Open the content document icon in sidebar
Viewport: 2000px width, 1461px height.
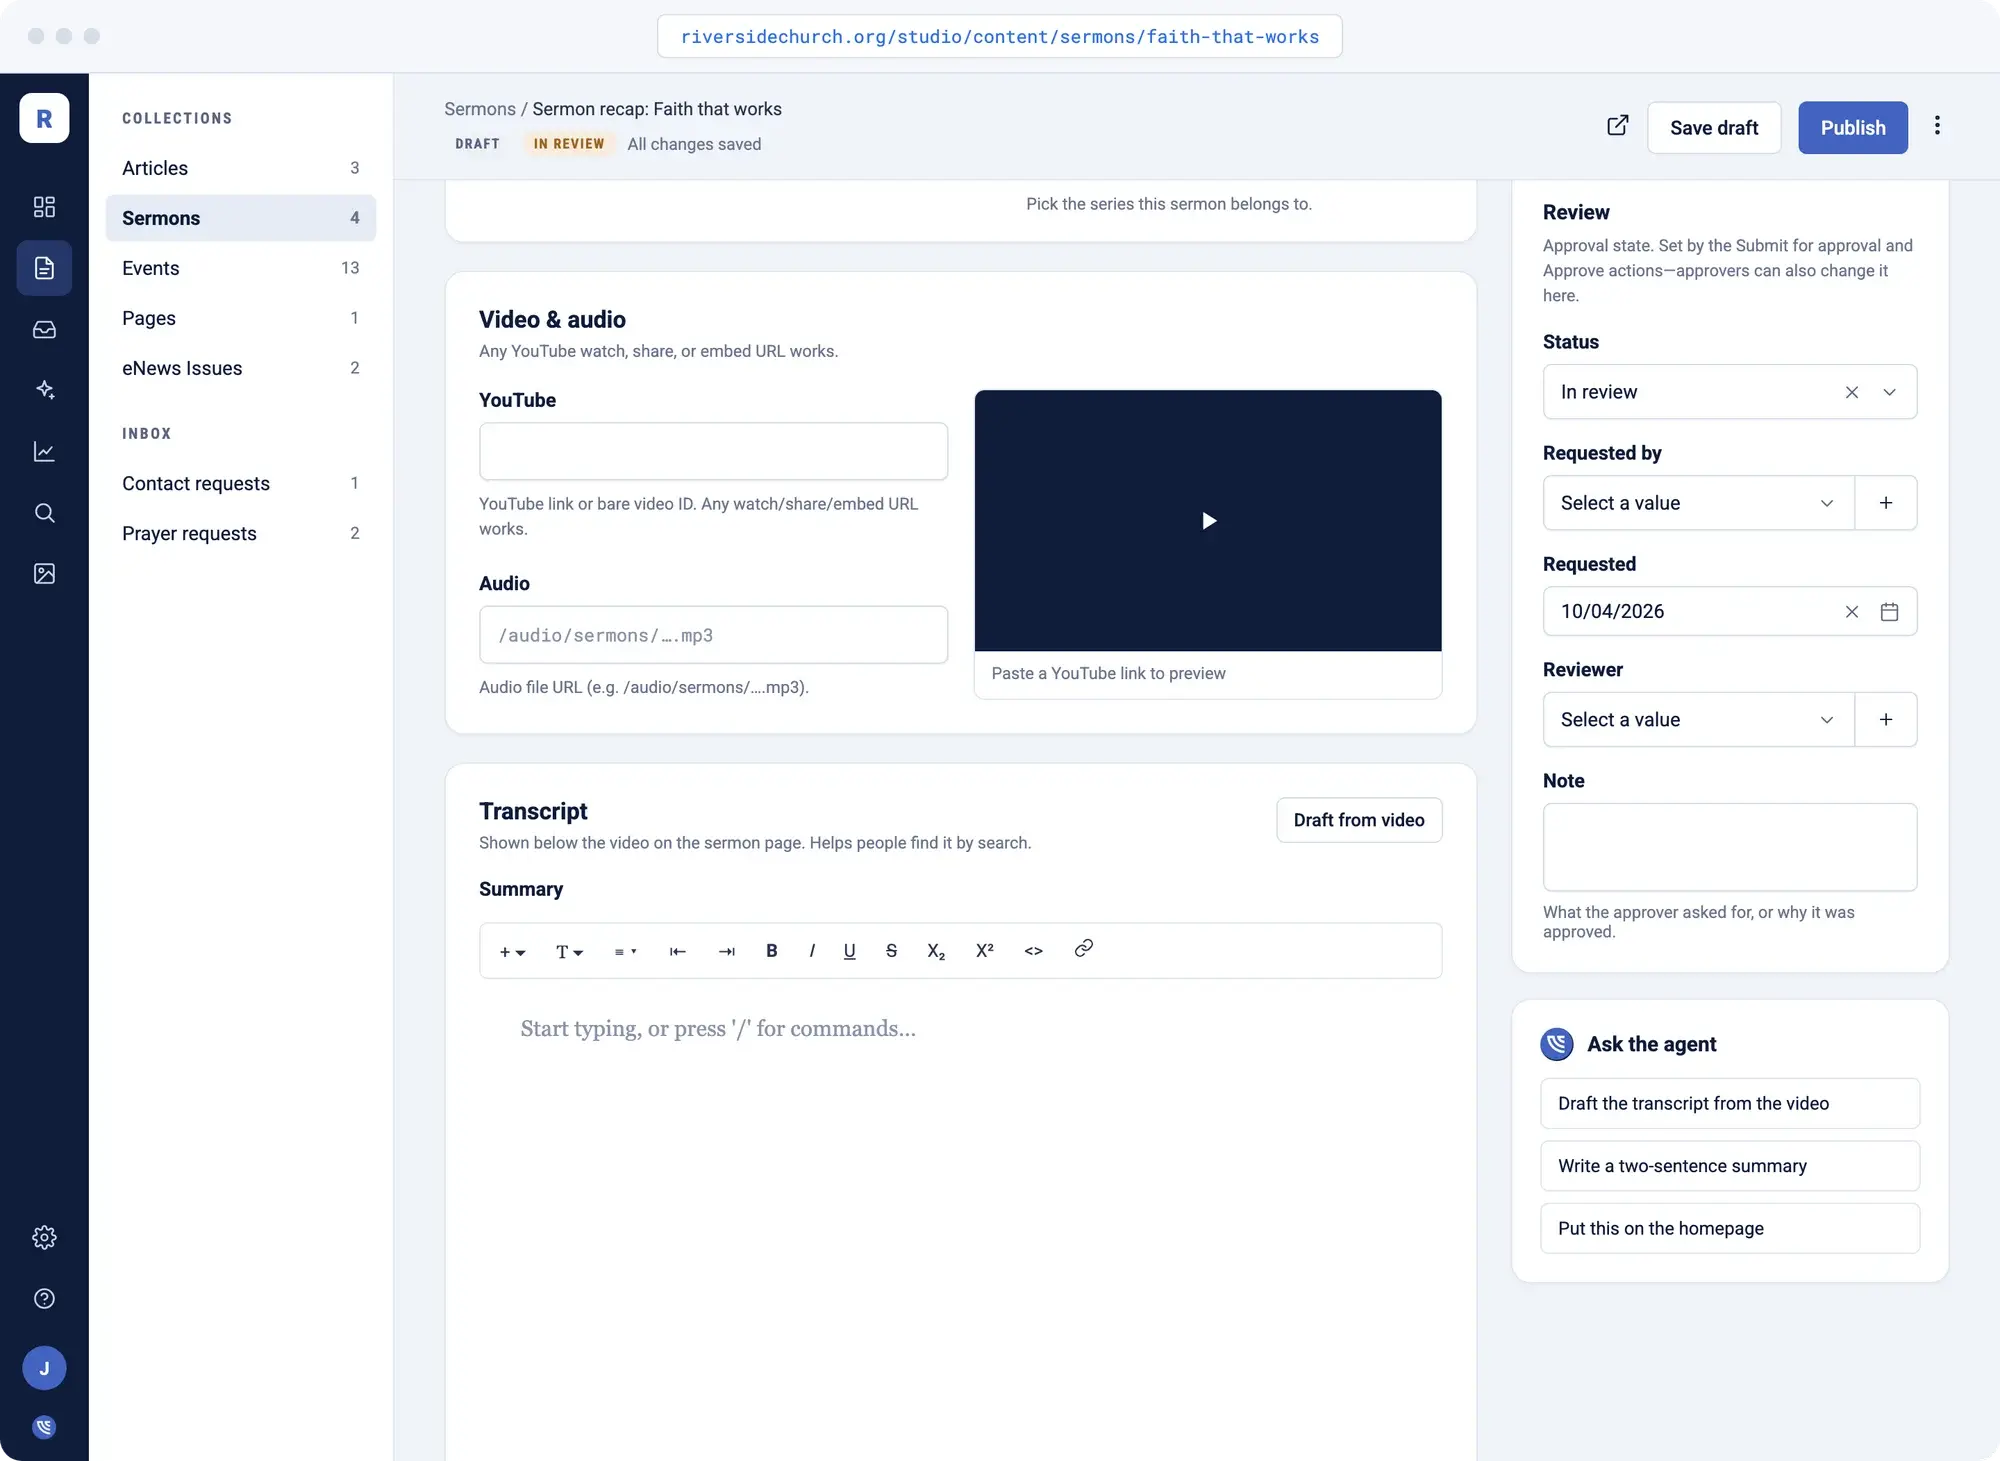click(x=44, y=268)
